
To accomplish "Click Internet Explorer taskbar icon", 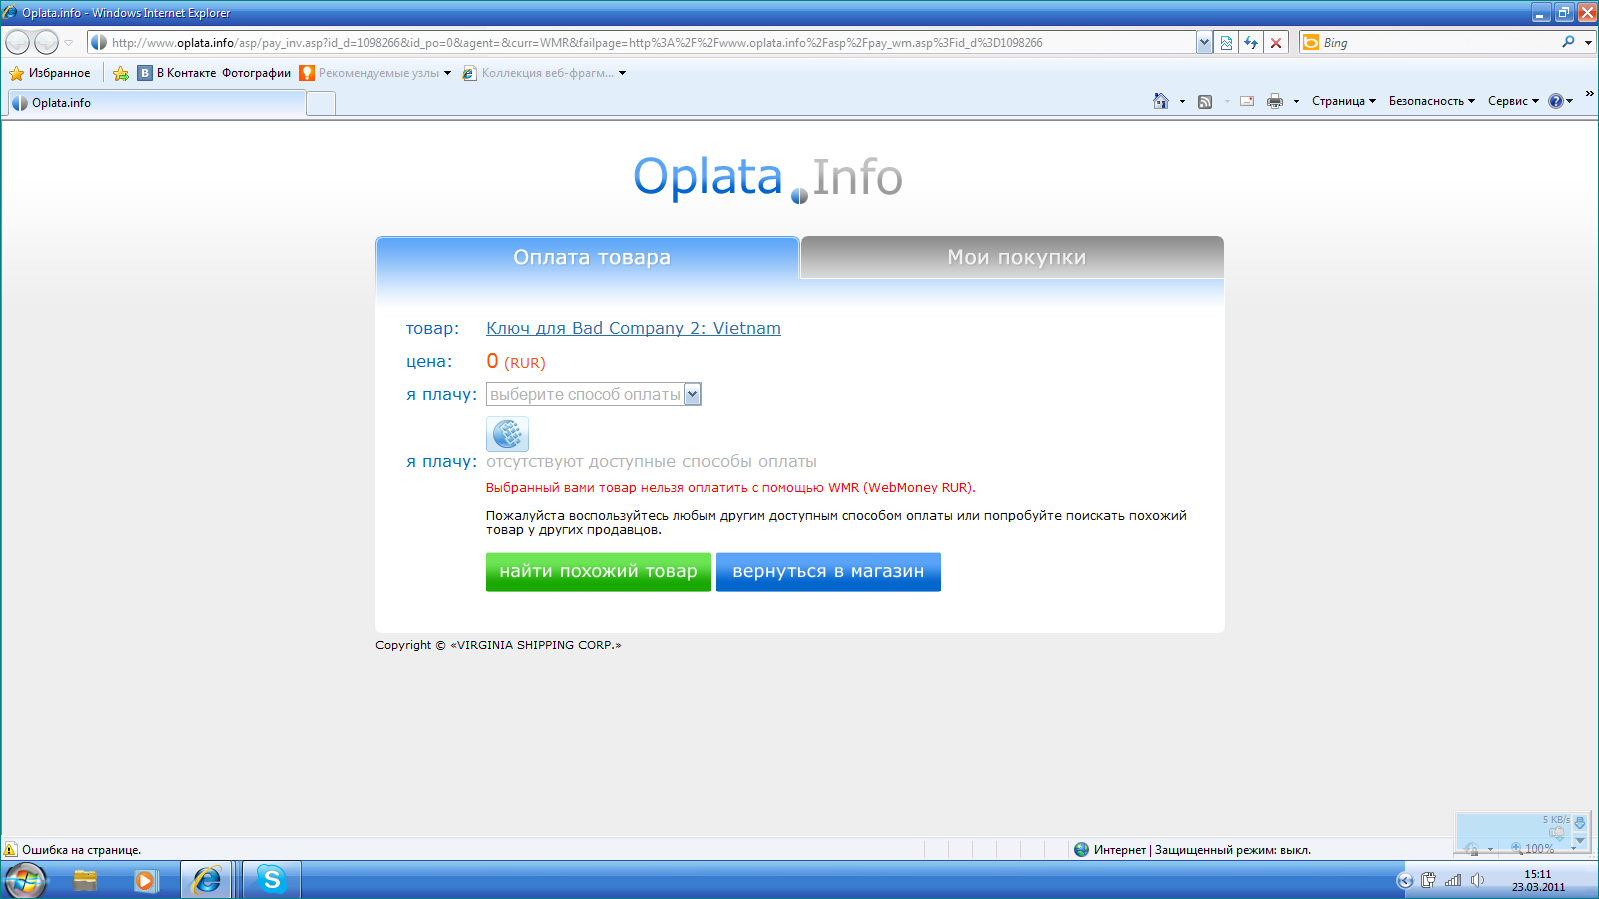I will click(207, 880).
